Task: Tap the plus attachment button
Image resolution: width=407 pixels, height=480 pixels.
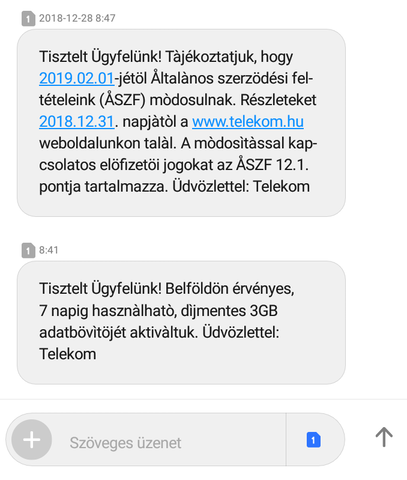Action: click(x=32, y=440)
